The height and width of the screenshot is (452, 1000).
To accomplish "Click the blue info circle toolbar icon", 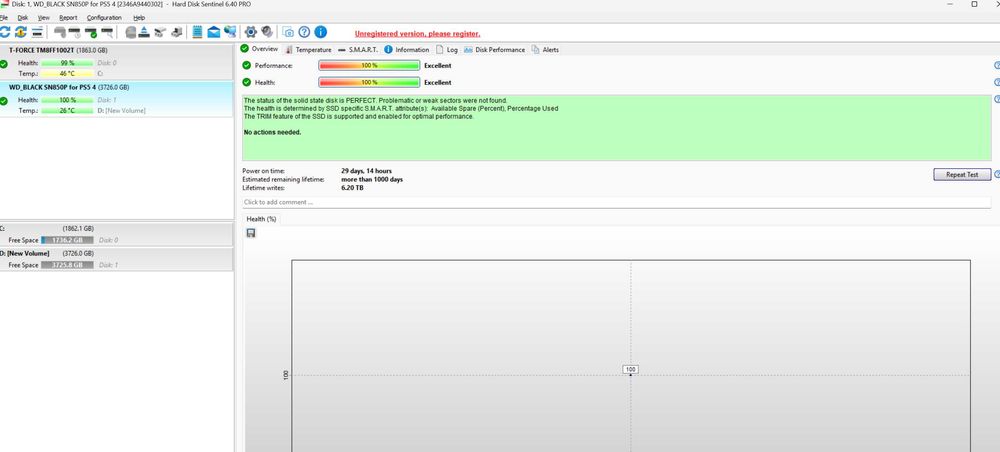I will click(x=321, y=32).
